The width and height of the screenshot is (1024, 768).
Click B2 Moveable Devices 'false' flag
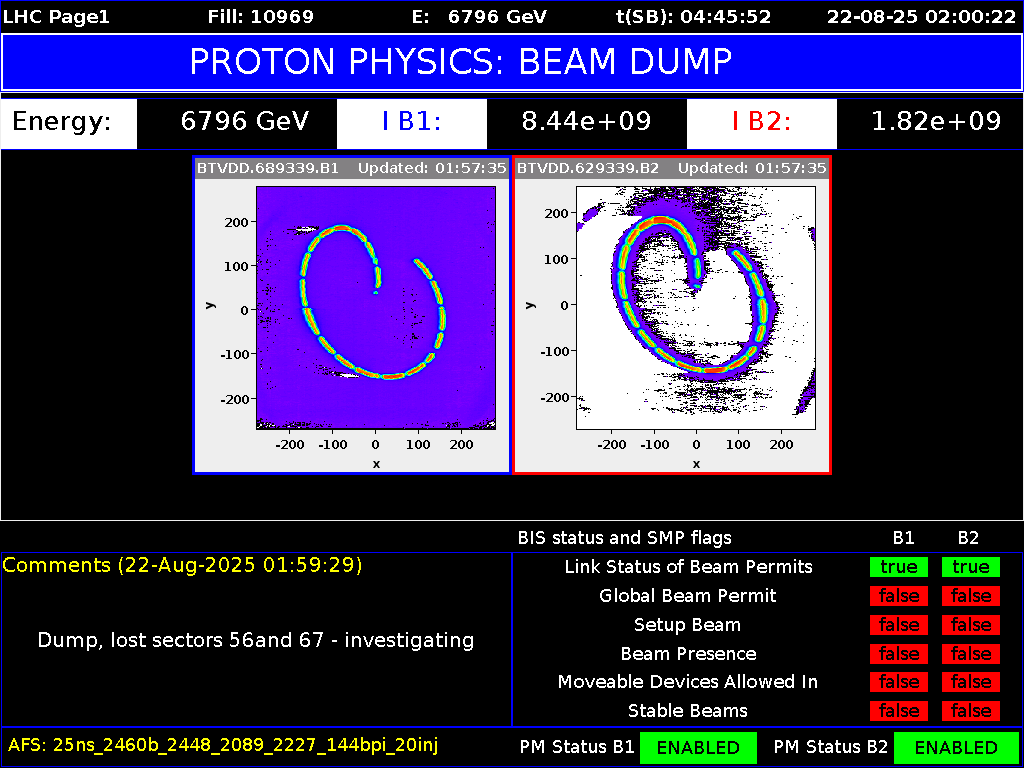tap(970, 682)
